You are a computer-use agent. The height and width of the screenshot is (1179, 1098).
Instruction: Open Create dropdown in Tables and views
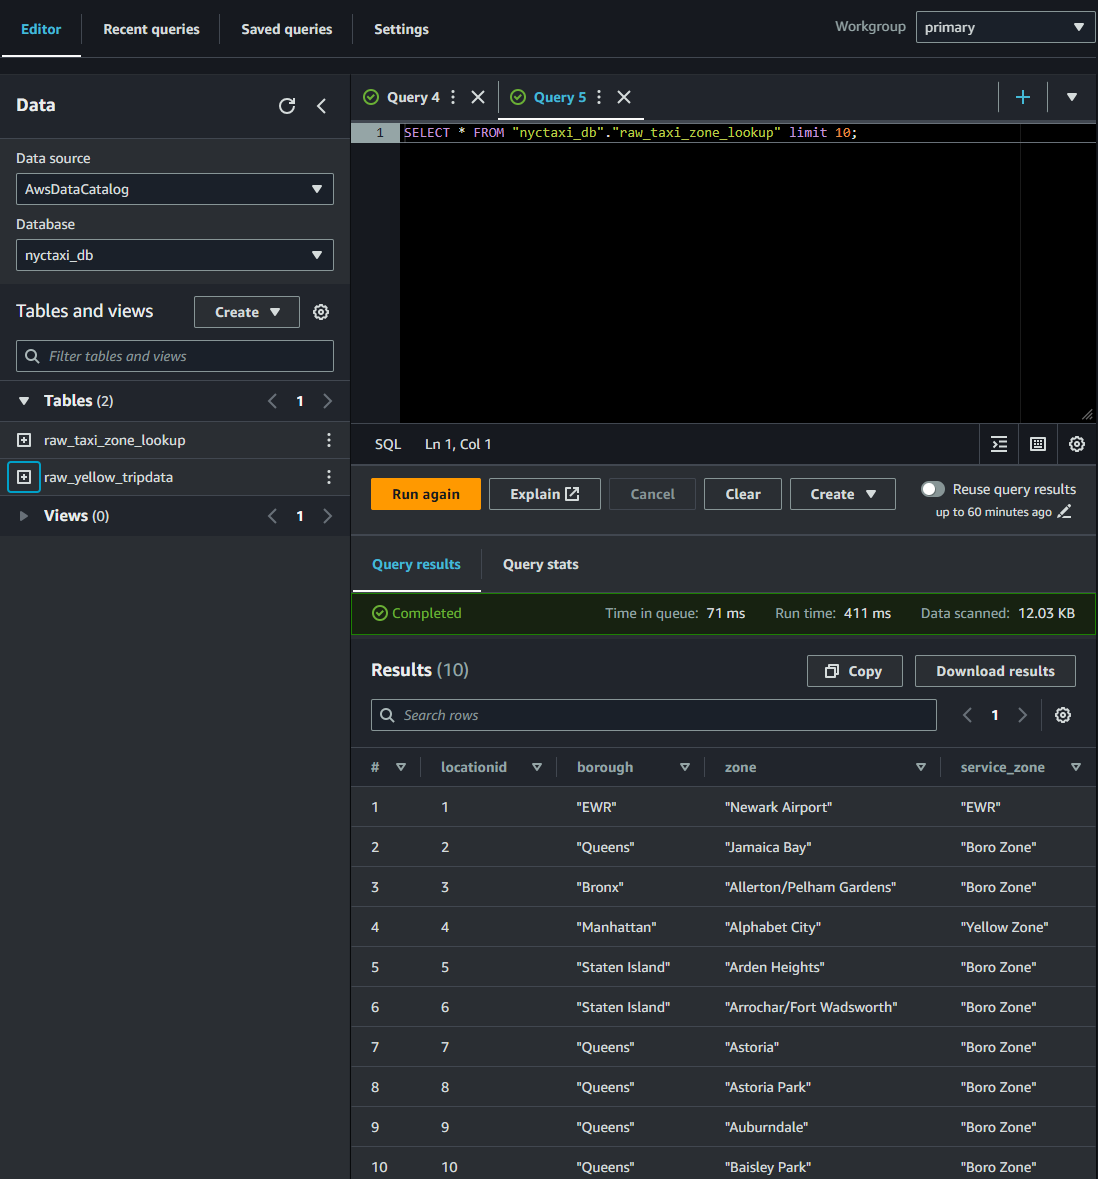[x=247, y=312]
